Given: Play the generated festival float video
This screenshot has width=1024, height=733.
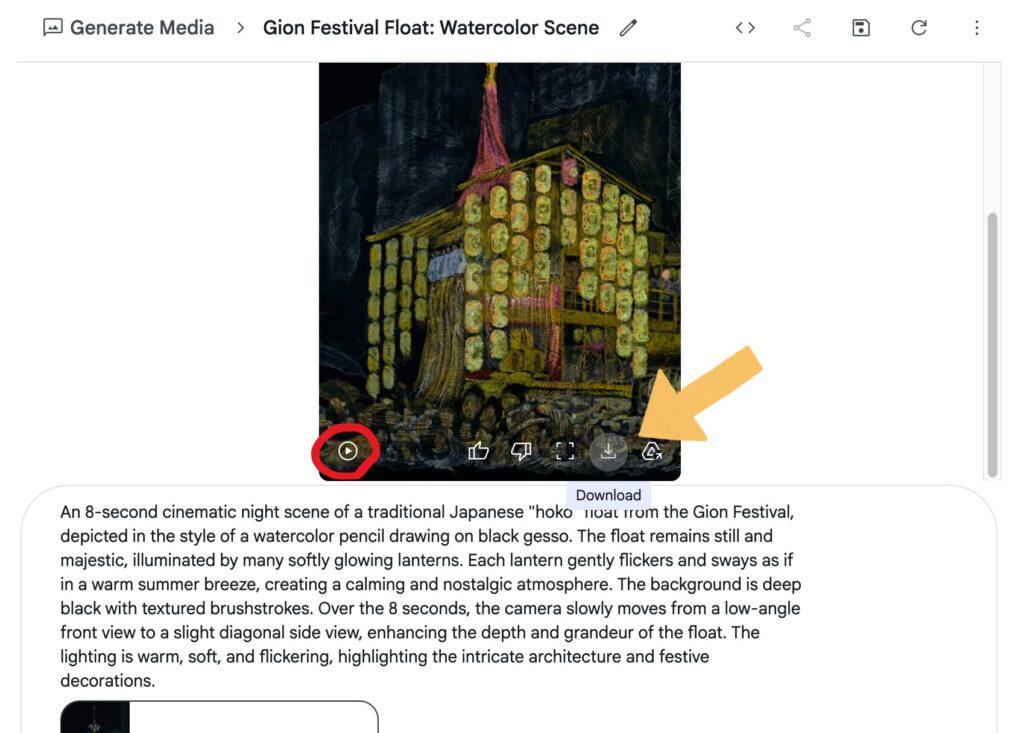Looking at the screenshot, I should pos(347,451).
